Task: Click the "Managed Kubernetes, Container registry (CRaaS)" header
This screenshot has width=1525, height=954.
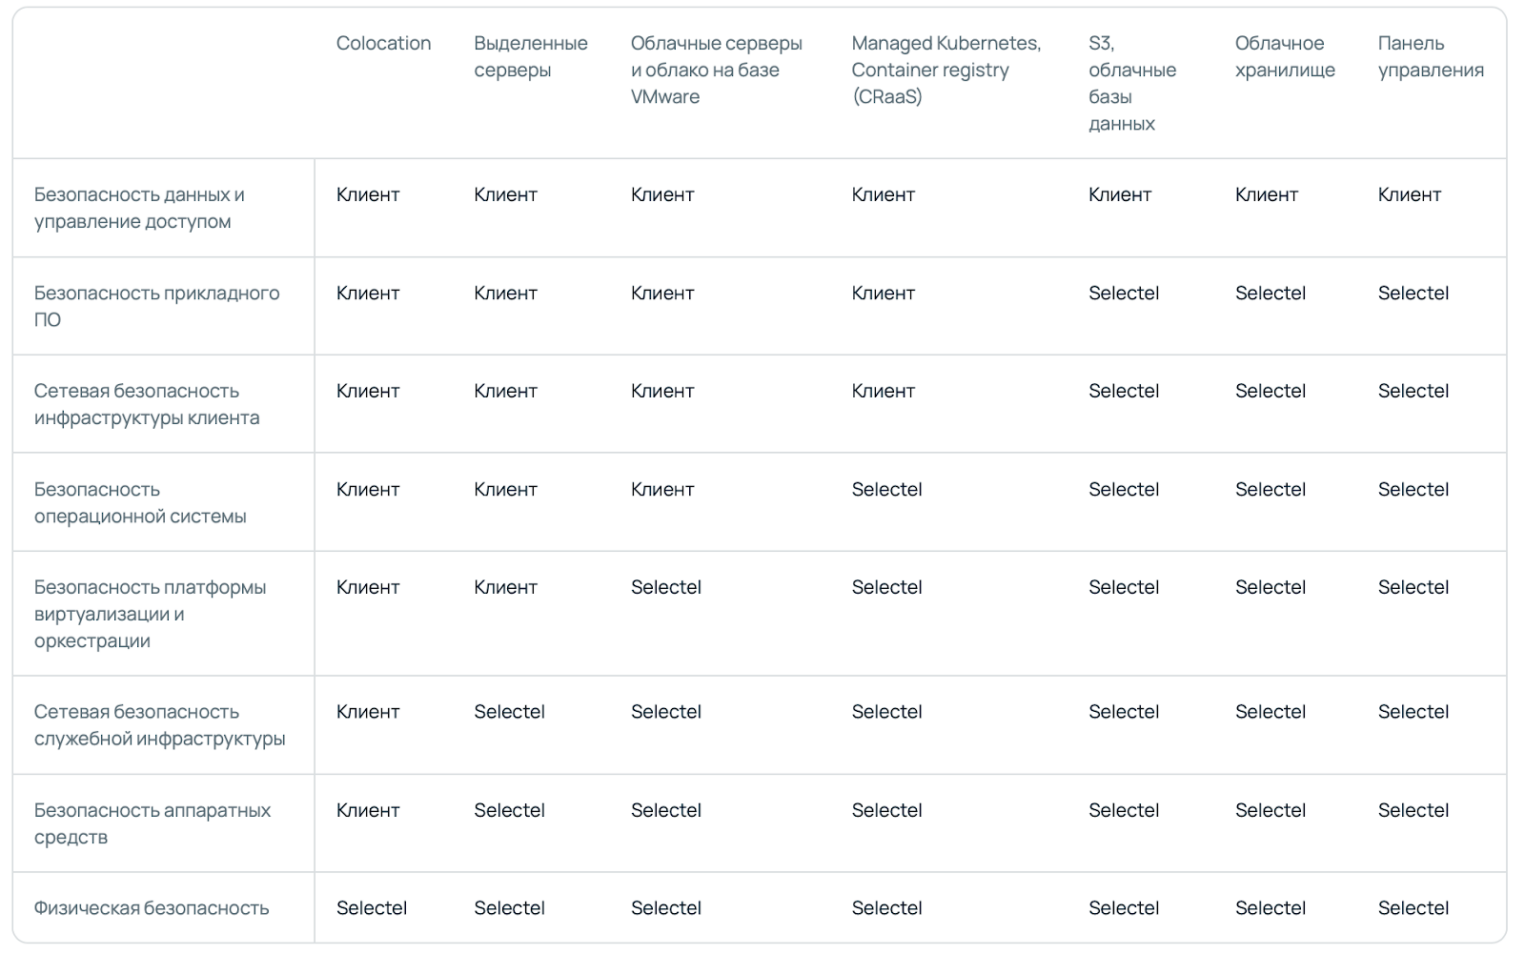Action: 945,70
